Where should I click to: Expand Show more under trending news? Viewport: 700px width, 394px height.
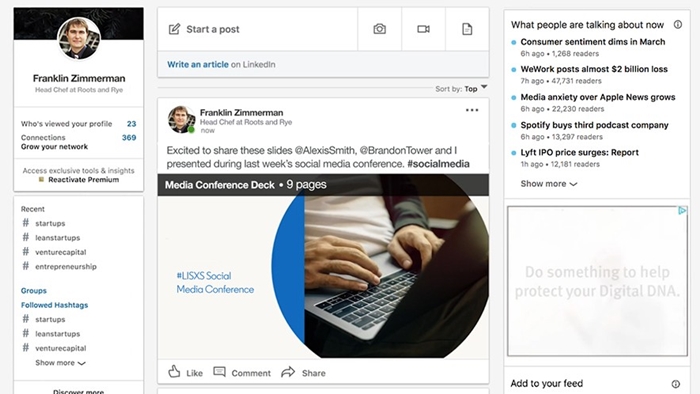pos(549,184)
